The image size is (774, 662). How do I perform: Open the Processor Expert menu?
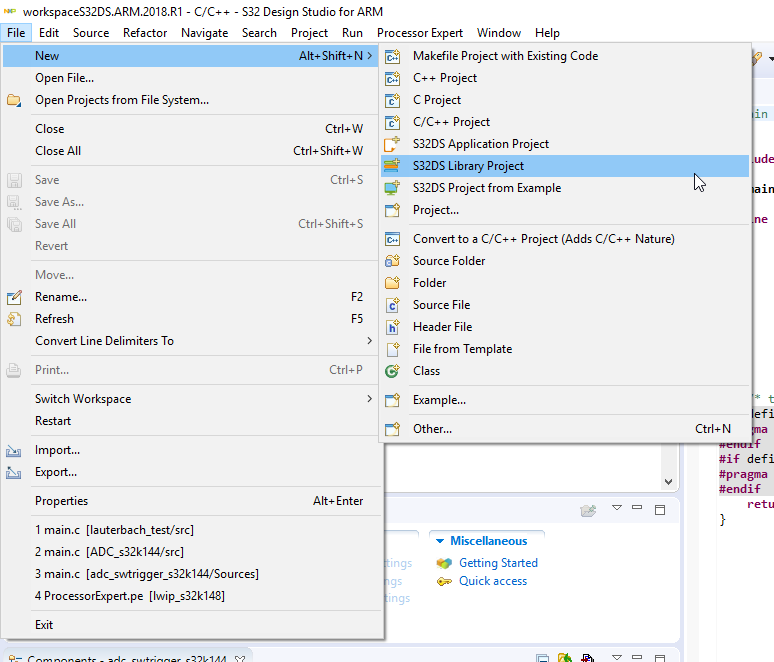pyautogui.click(x=420, y=33)
